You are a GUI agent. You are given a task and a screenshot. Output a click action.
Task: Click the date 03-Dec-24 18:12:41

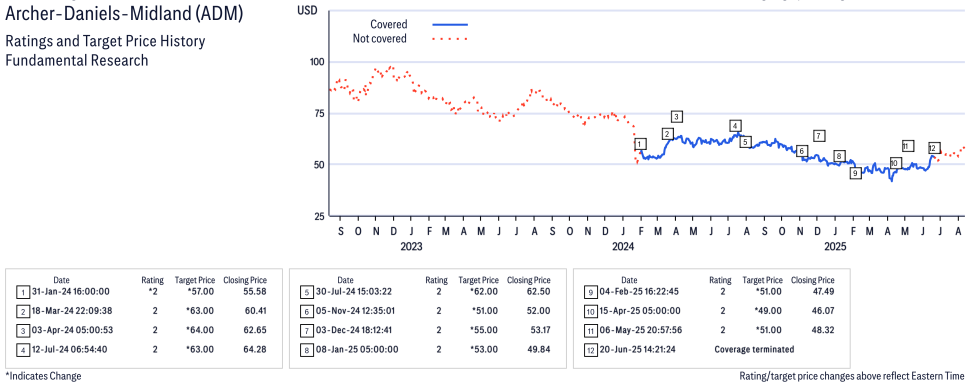(354, 330)
